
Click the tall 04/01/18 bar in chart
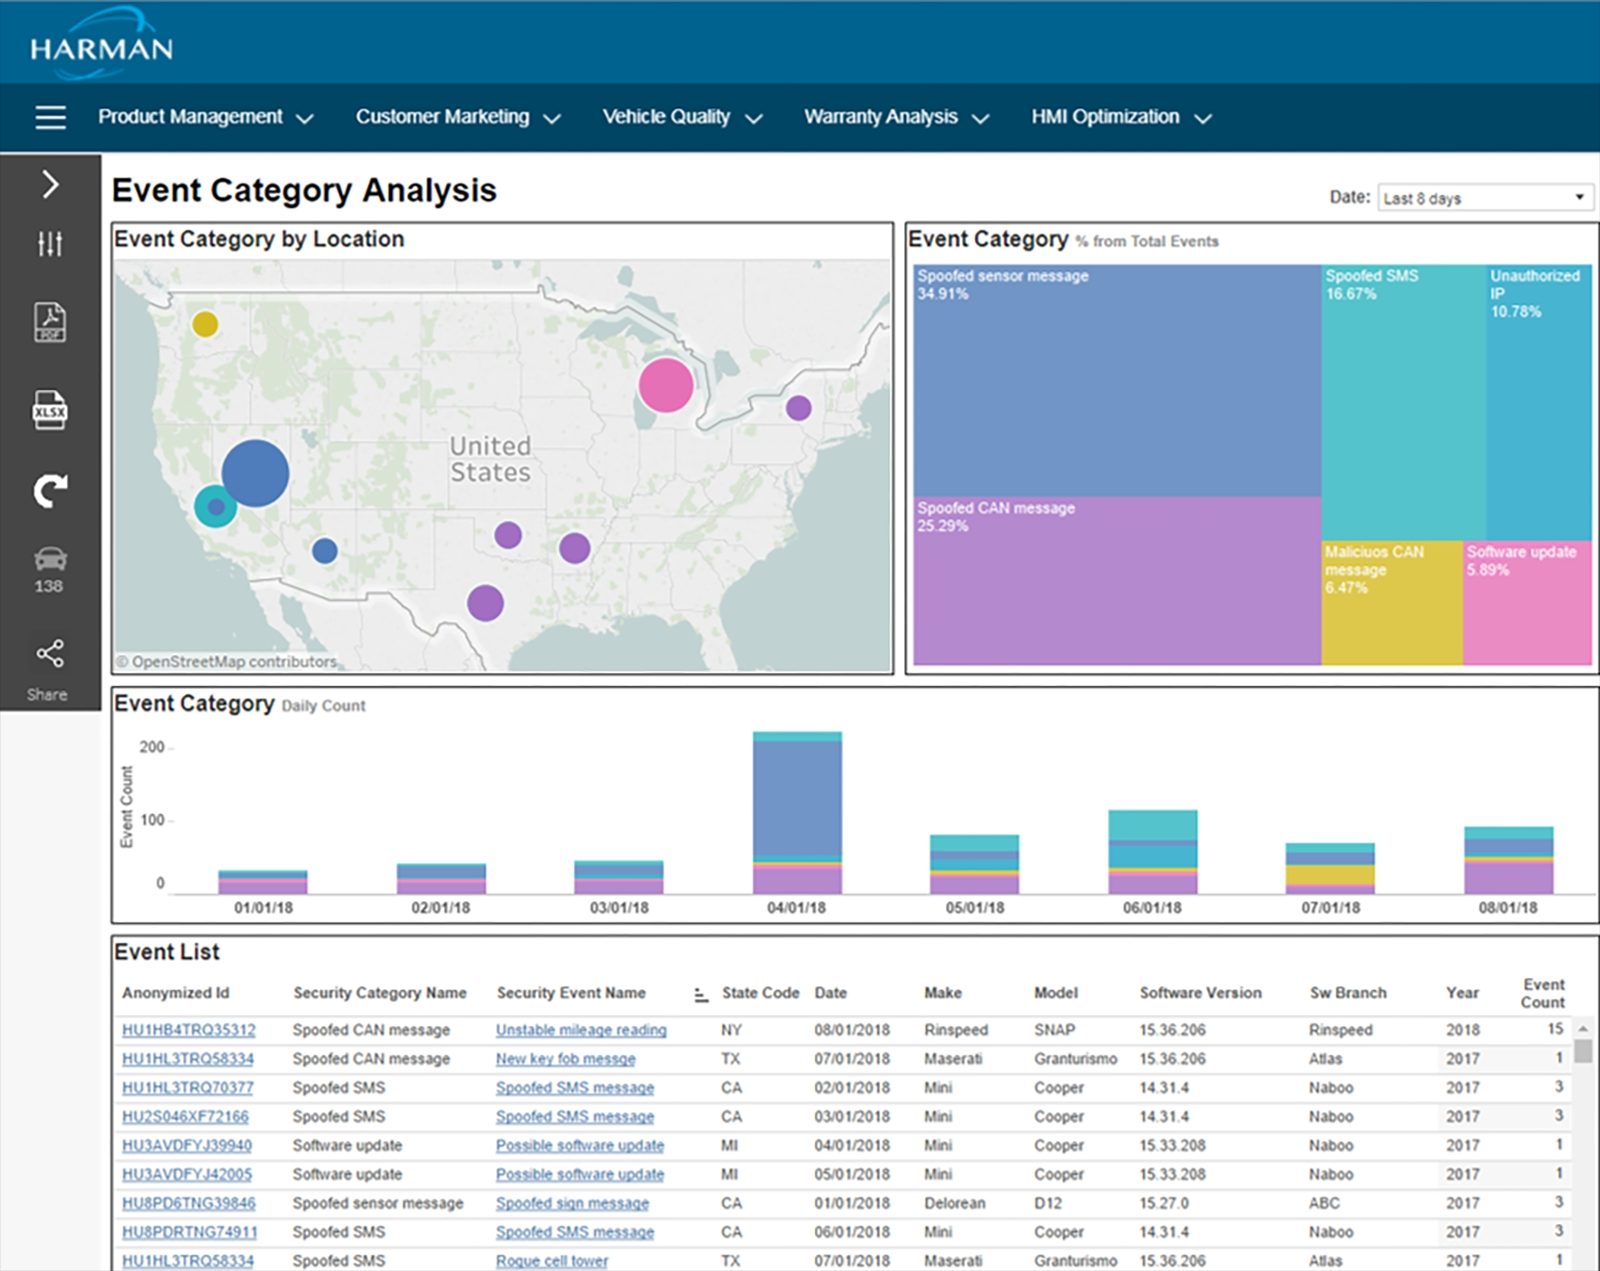pyautogui.click(x=797, y=812)
